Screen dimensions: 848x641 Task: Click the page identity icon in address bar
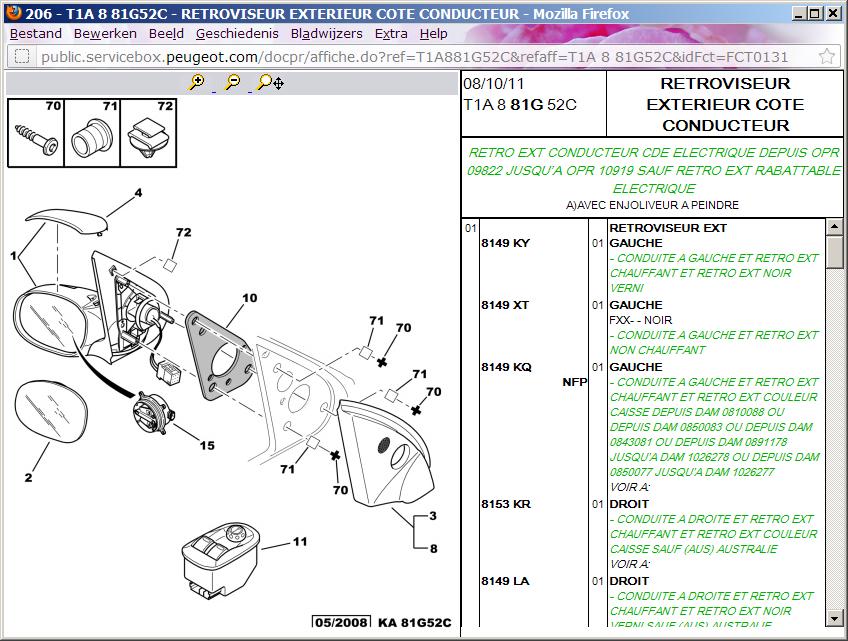click(22, 56)
